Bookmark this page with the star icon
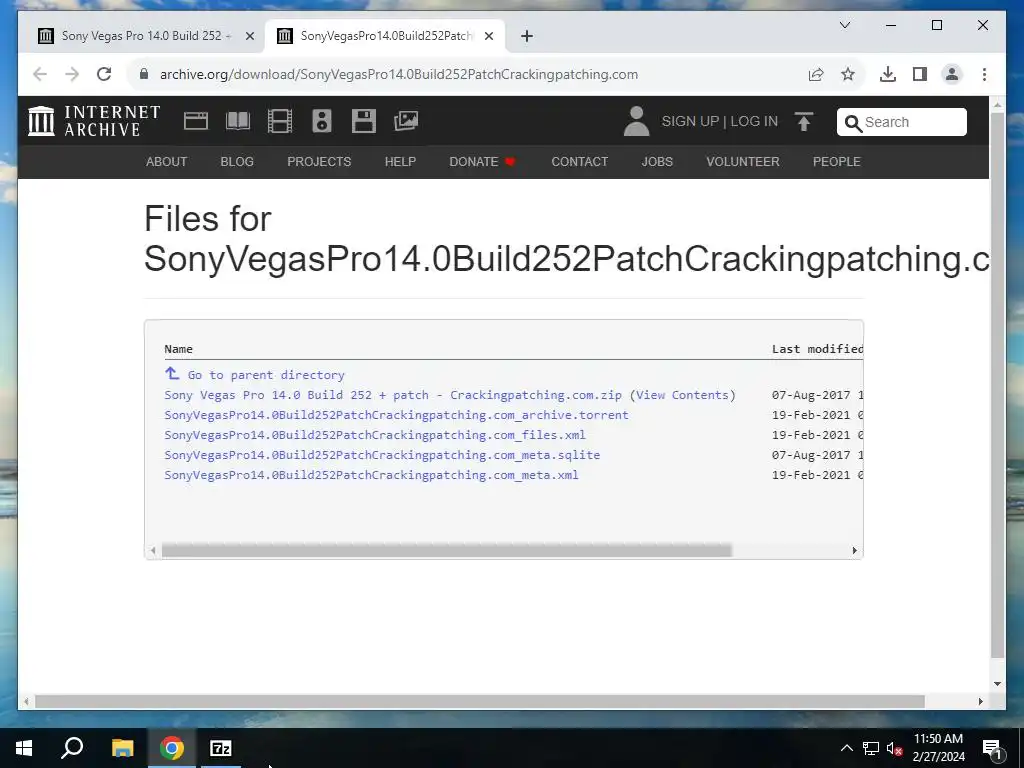The width and height of the screenshot is (1024, 768). (x=848, y=74)
